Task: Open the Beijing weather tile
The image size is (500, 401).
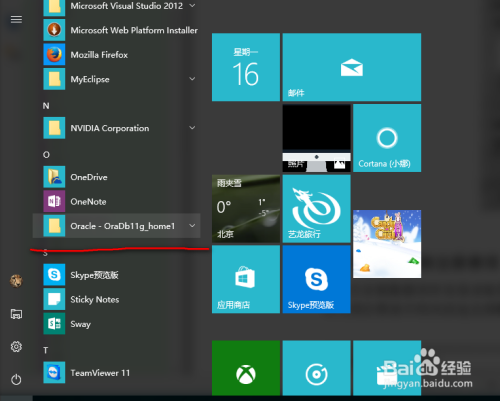Action: coord(246,209)
